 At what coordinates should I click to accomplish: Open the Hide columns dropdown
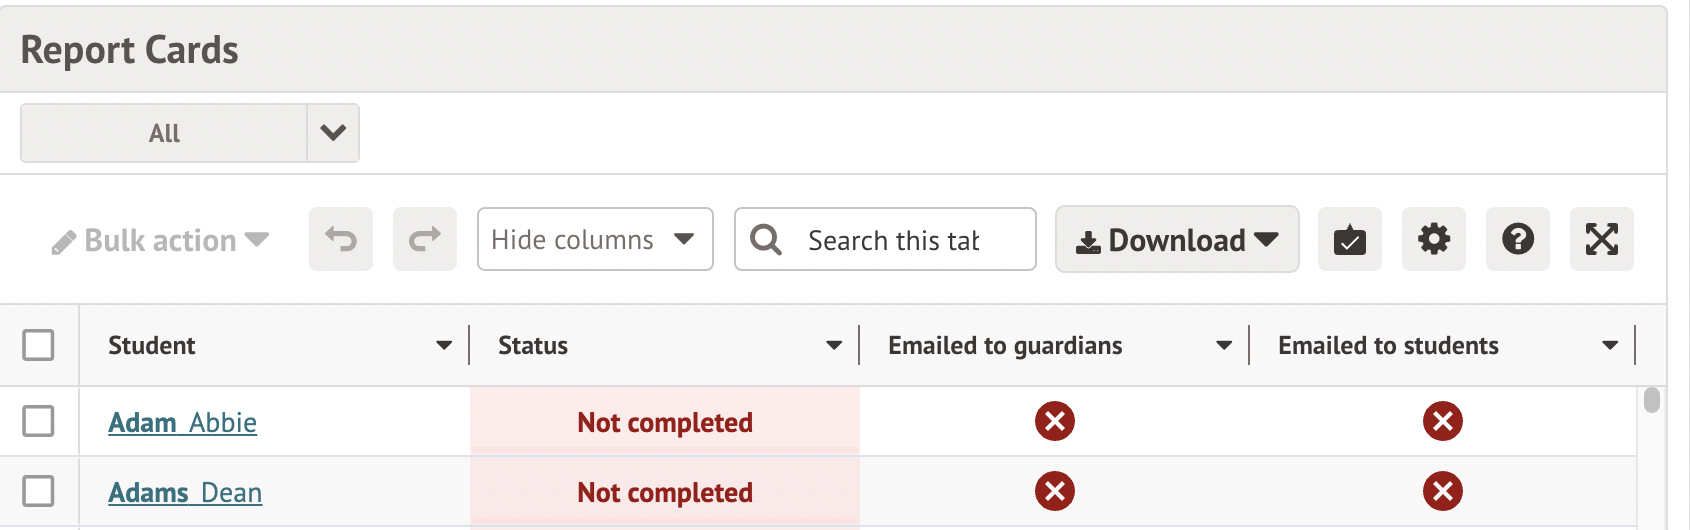pos(595,240)
